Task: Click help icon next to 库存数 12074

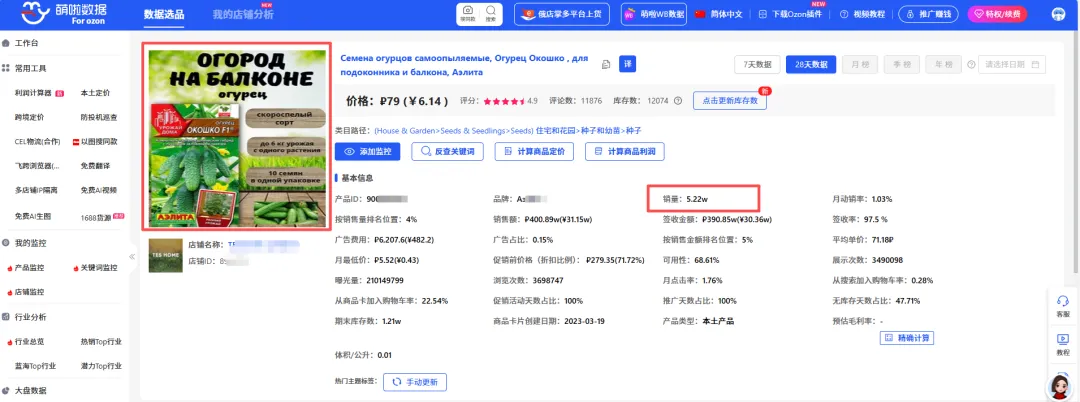Action: click(x=678, y=100)
